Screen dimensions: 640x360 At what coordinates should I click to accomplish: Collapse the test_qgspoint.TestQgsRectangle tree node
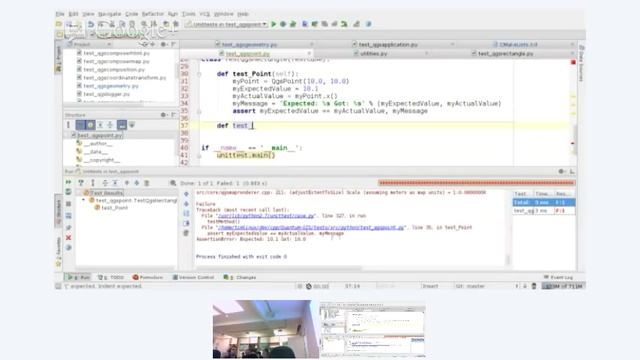[x=84, y=200]
